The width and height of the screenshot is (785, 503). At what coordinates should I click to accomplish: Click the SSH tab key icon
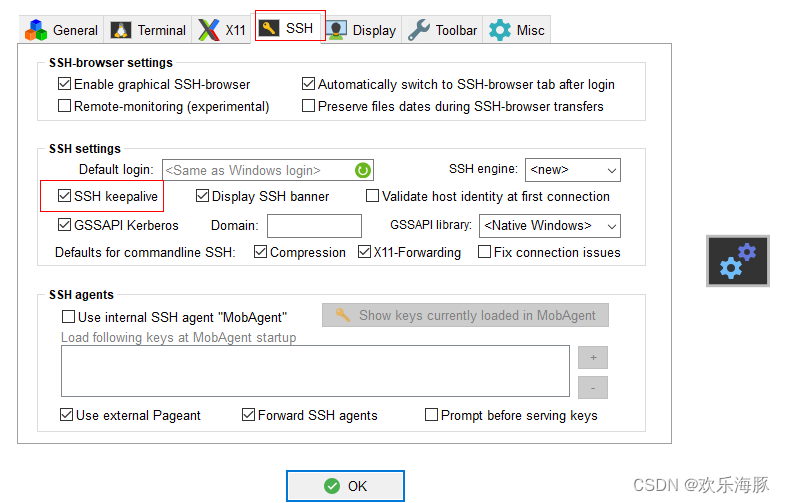click(269, 28)
